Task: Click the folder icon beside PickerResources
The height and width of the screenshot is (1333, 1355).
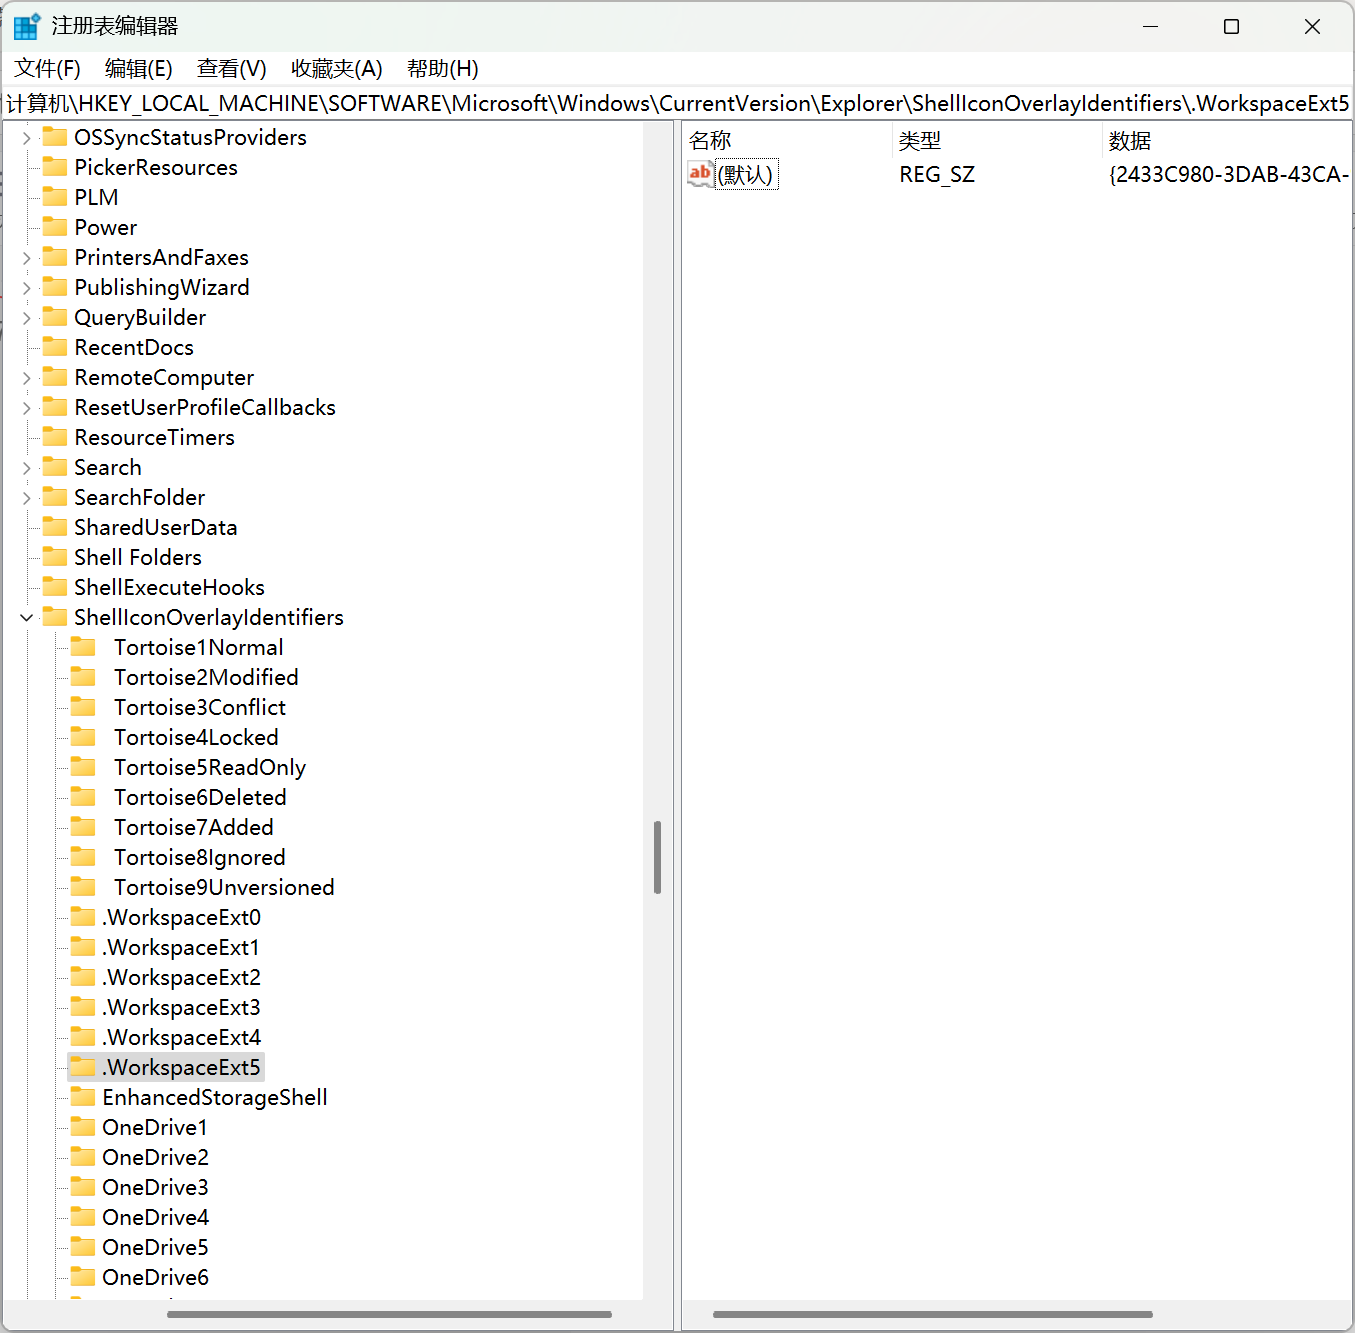Action: (x=55, y=167)
